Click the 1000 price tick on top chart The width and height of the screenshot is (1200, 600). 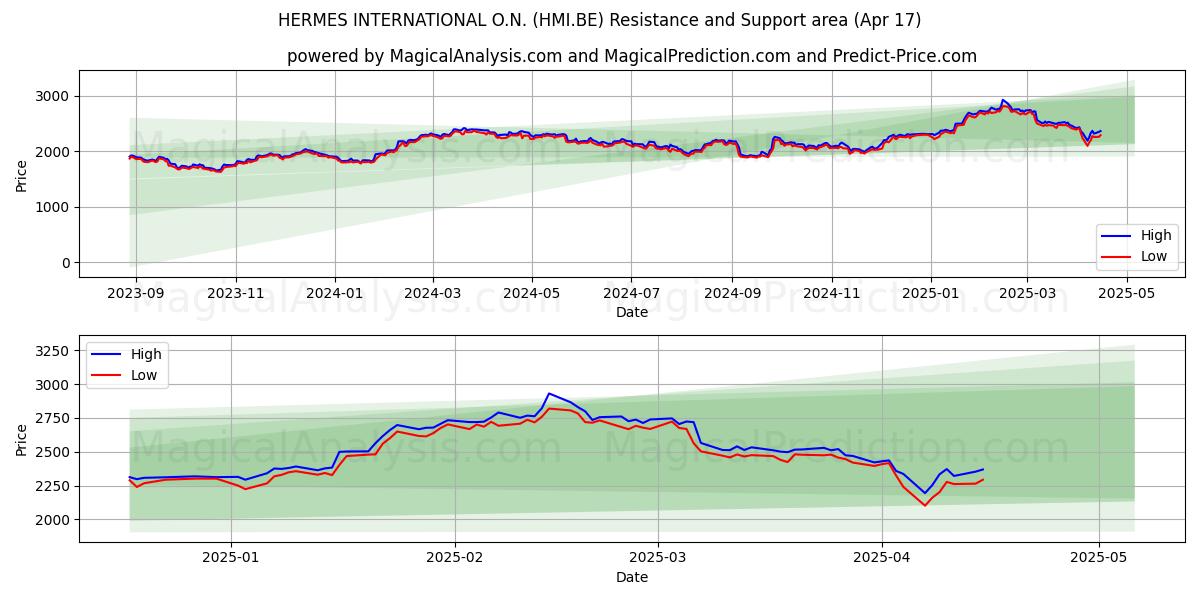(52, 207)
